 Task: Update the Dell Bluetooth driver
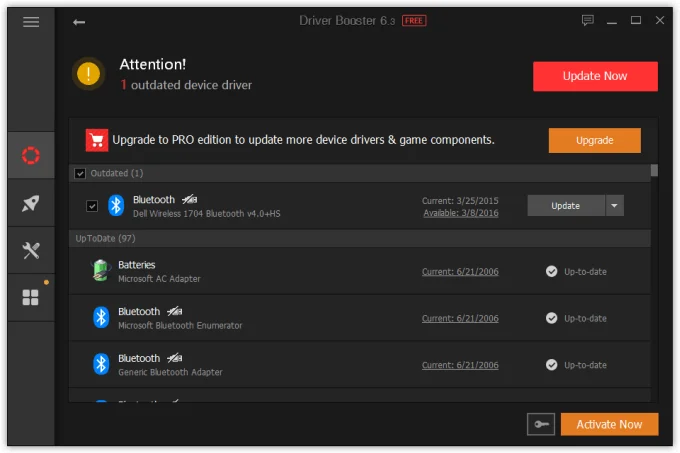[566, 206]
